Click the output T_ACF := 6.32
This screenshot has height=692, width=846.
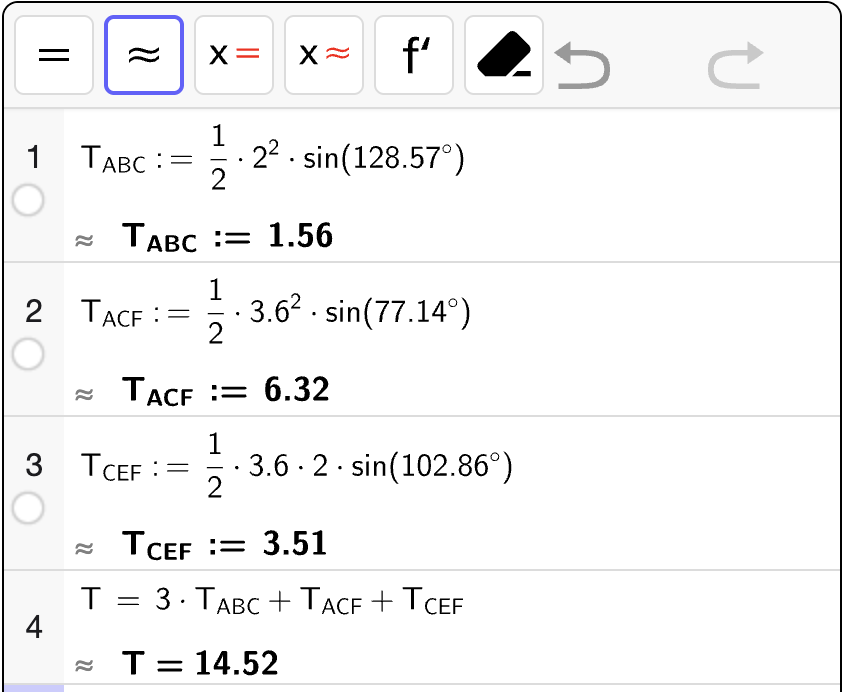click(x=226, y=390)
